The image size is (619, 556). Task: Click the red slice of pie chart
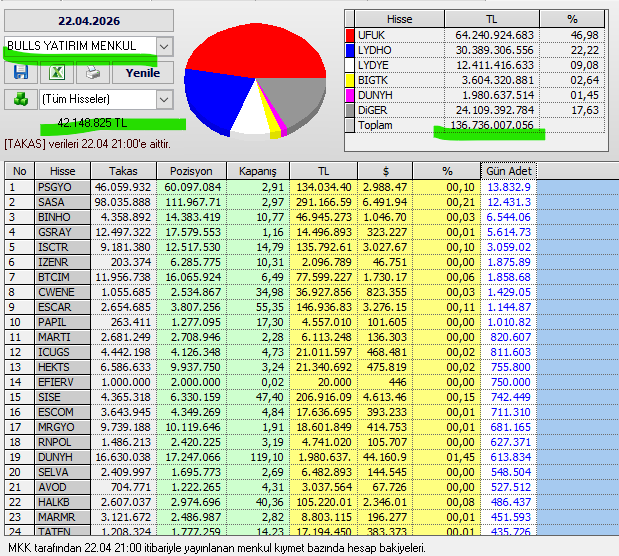(257, 49)
